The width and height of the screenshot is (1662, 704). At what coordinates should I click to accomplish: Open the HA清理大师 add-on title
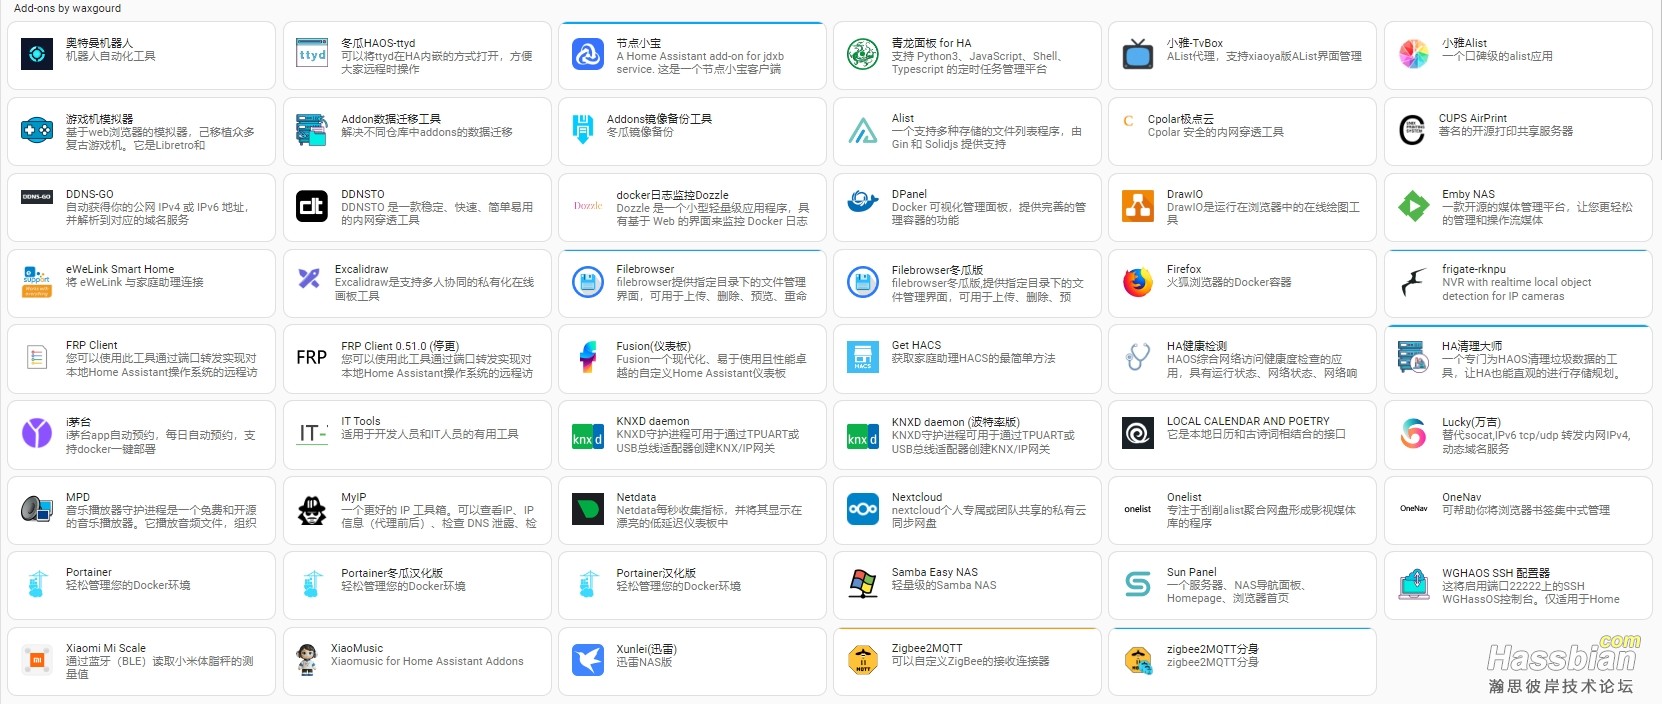[x=1472, y=346]
